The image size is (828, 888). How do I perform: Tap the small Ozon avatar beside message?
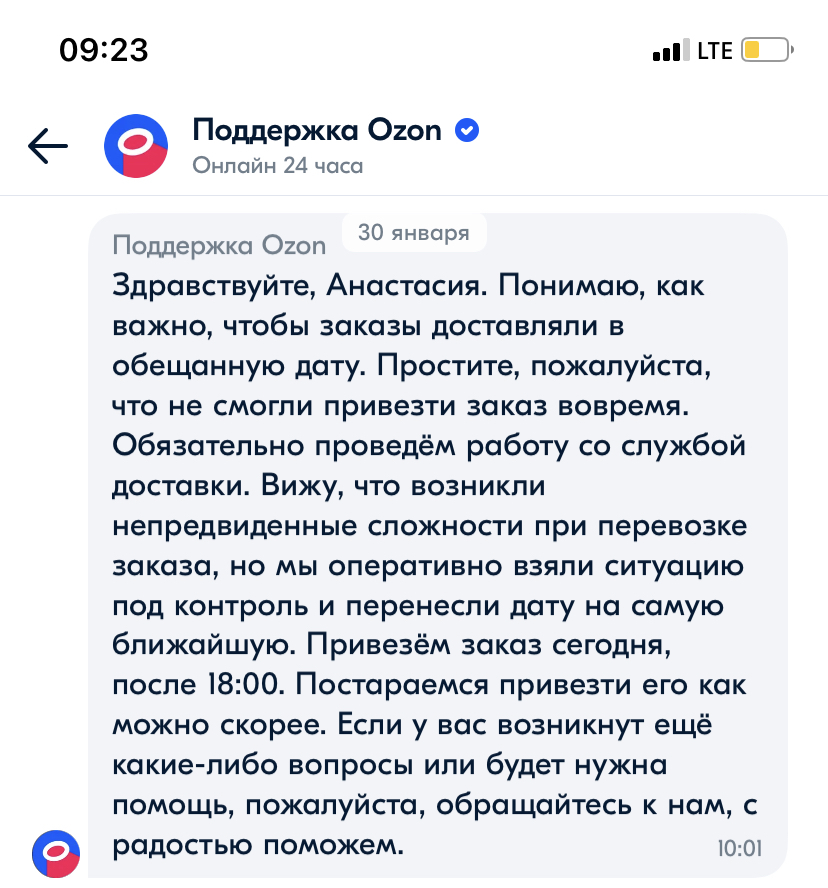tap(56, 853)
